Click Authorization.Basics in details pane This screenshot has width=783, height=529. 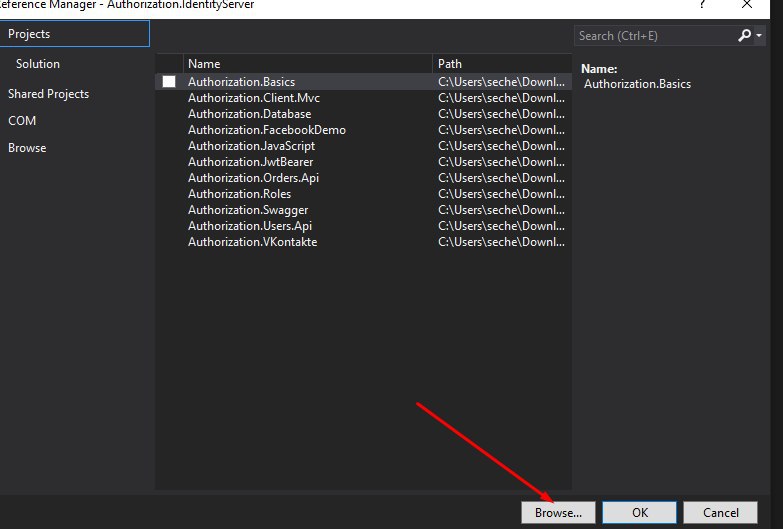637,84
